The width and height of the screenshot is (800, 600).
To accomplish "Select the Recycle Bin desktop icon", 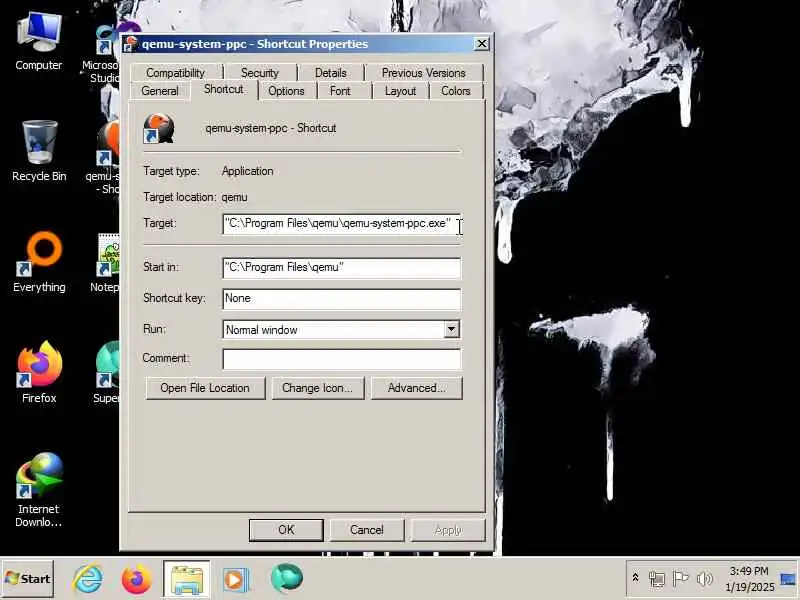I will (x=39, y=151).
